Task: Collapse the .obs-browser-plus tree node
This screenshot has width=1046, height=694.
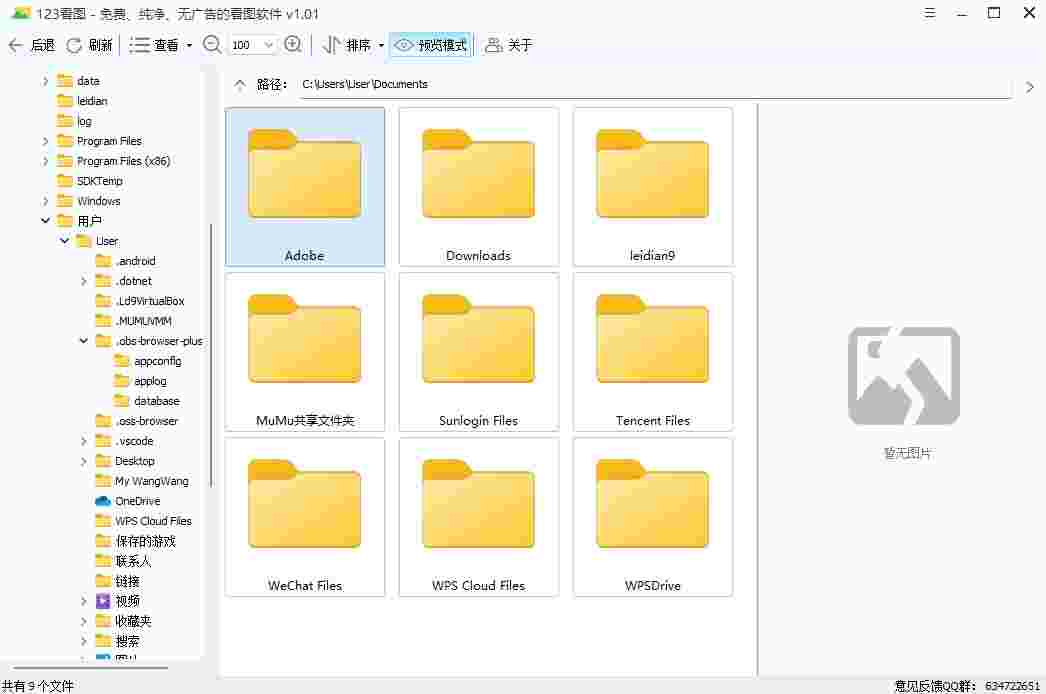Action: pyautogui.click(x=84, y=341)
